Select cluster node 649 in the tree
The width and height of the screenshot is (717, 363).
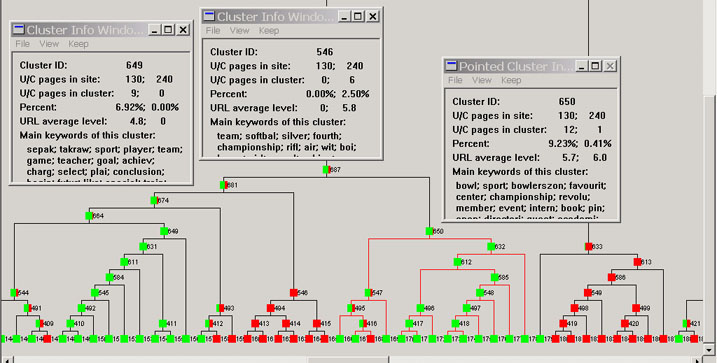tap(164, 231)
